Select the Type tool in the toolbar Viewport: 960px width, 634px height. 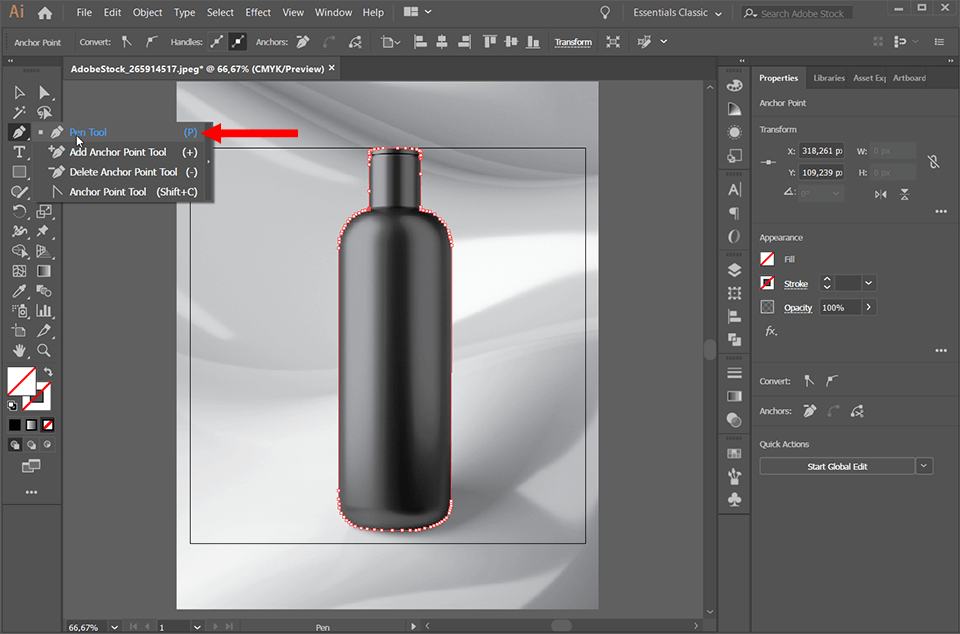[18, 152]
